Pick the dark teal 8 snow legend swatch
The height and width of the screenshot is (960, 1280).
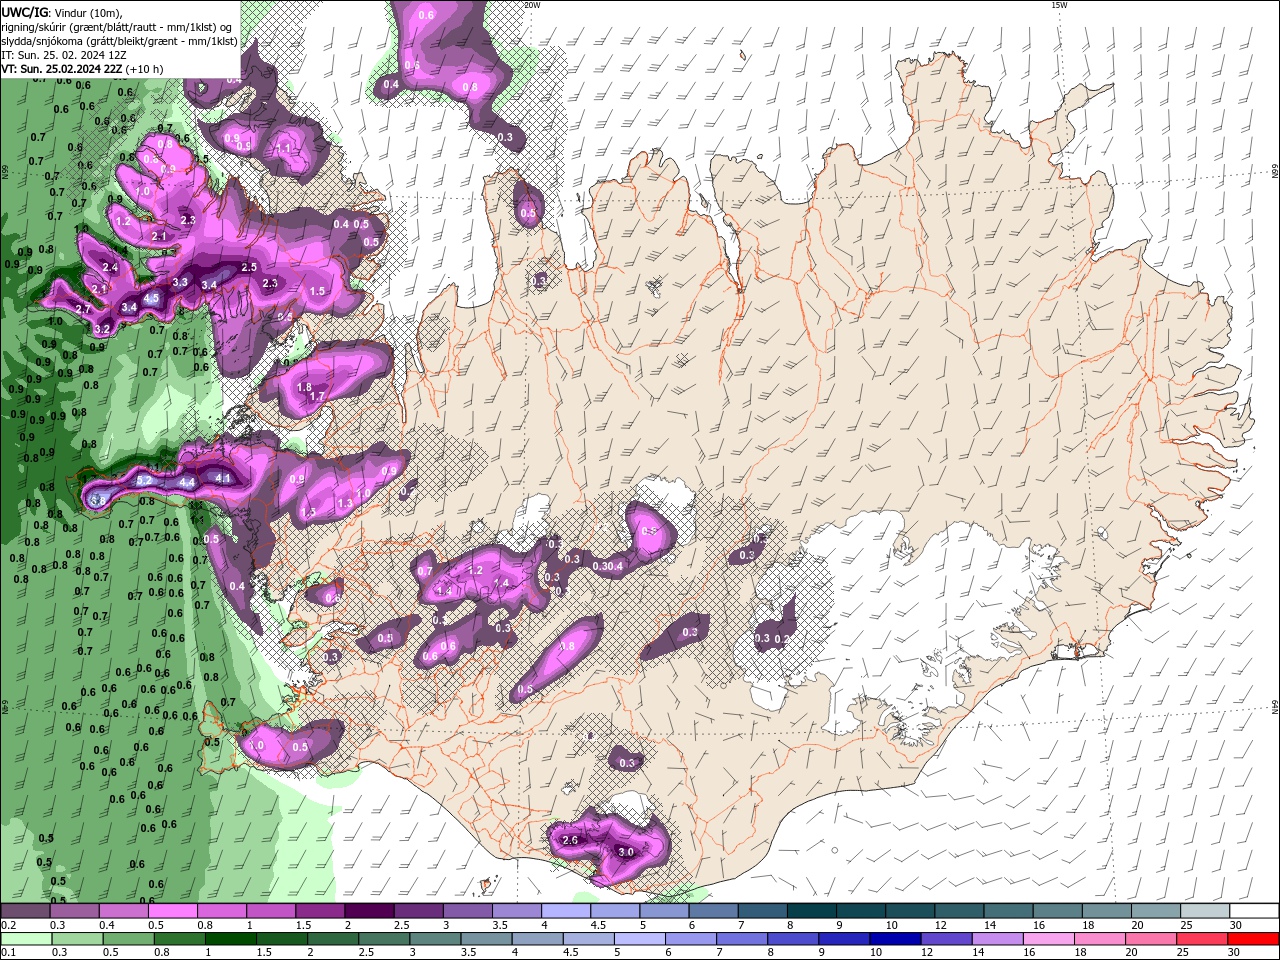pos(812,911)
